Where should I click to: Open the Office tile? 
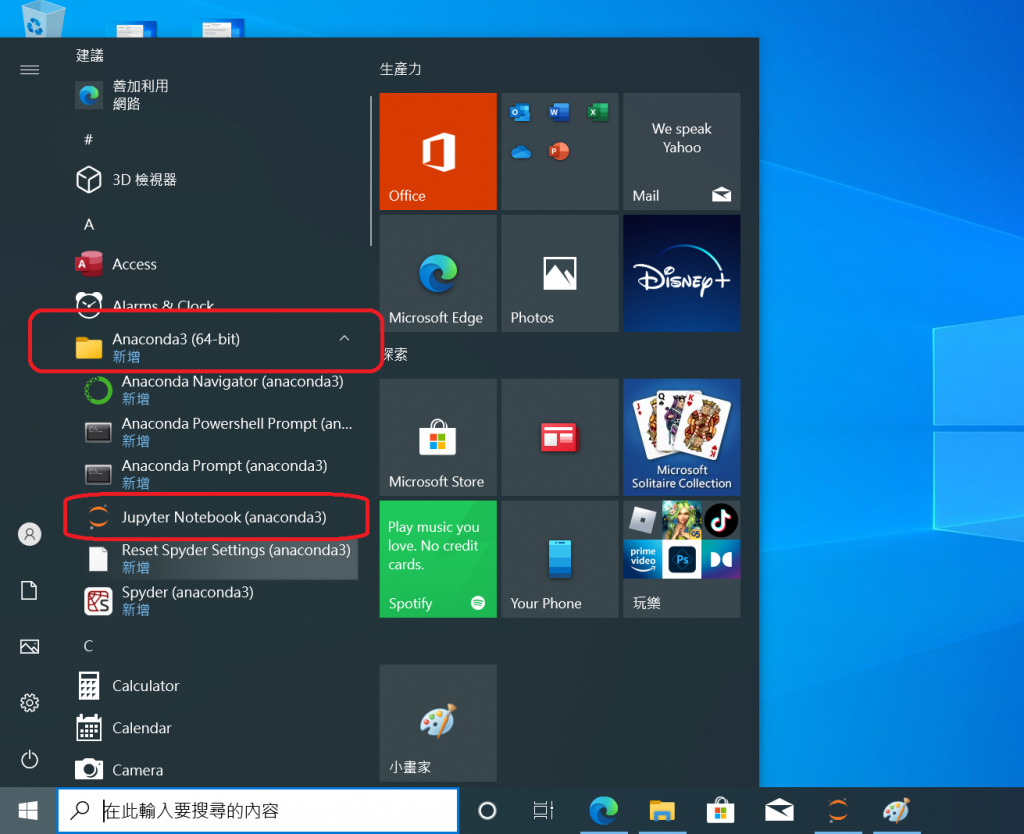[x=438, y=151]
